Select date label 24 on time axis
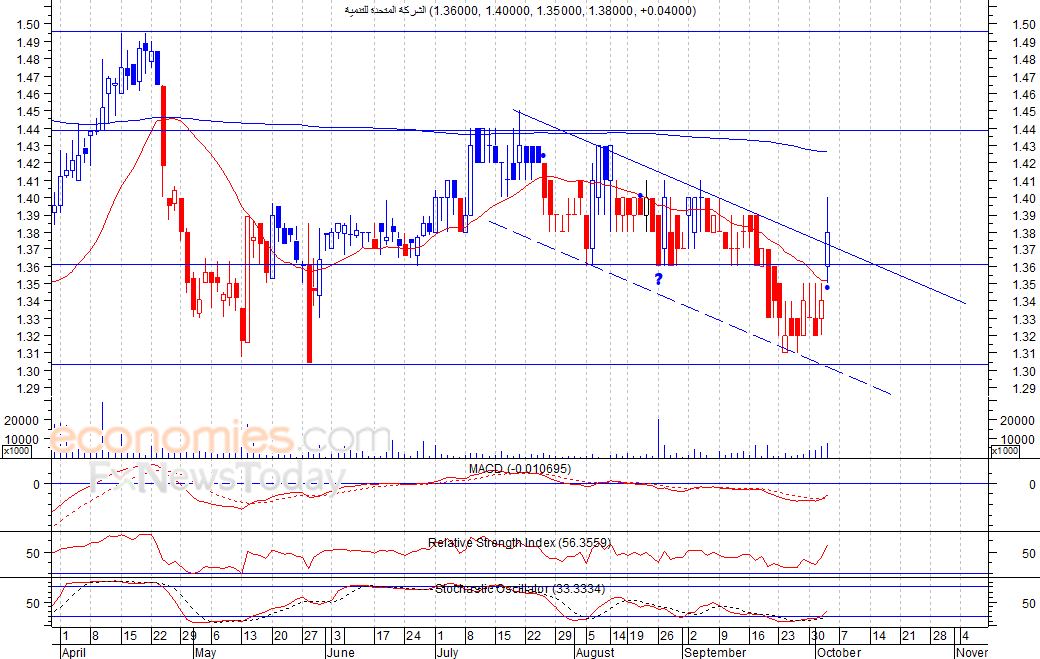The height and width of the screenshot is (659, 1040). [413, 636]
